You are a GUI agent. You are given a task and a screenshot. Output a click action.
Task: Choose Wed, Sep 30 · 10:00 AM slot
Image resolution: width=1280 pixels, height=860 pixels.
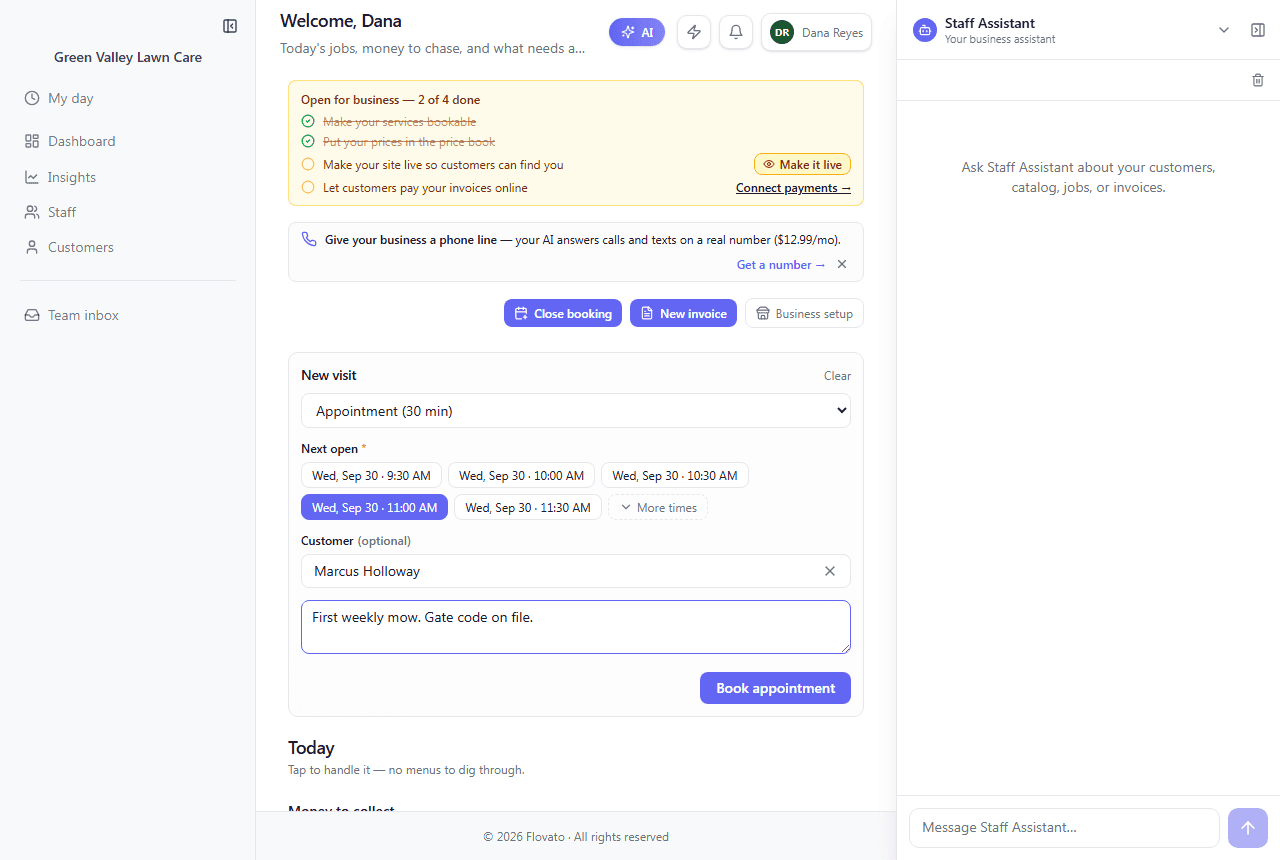pos(521,476)
